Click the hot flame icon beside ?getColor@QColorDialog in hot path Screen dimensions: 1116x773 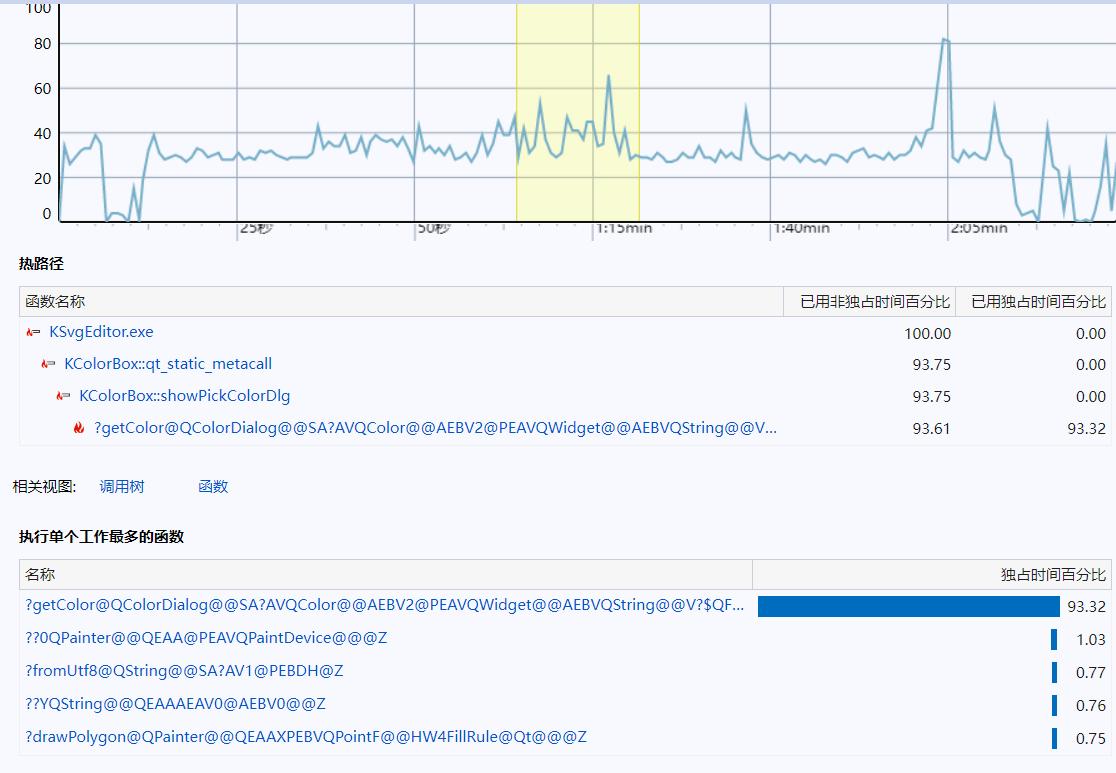tap(79, 428)
